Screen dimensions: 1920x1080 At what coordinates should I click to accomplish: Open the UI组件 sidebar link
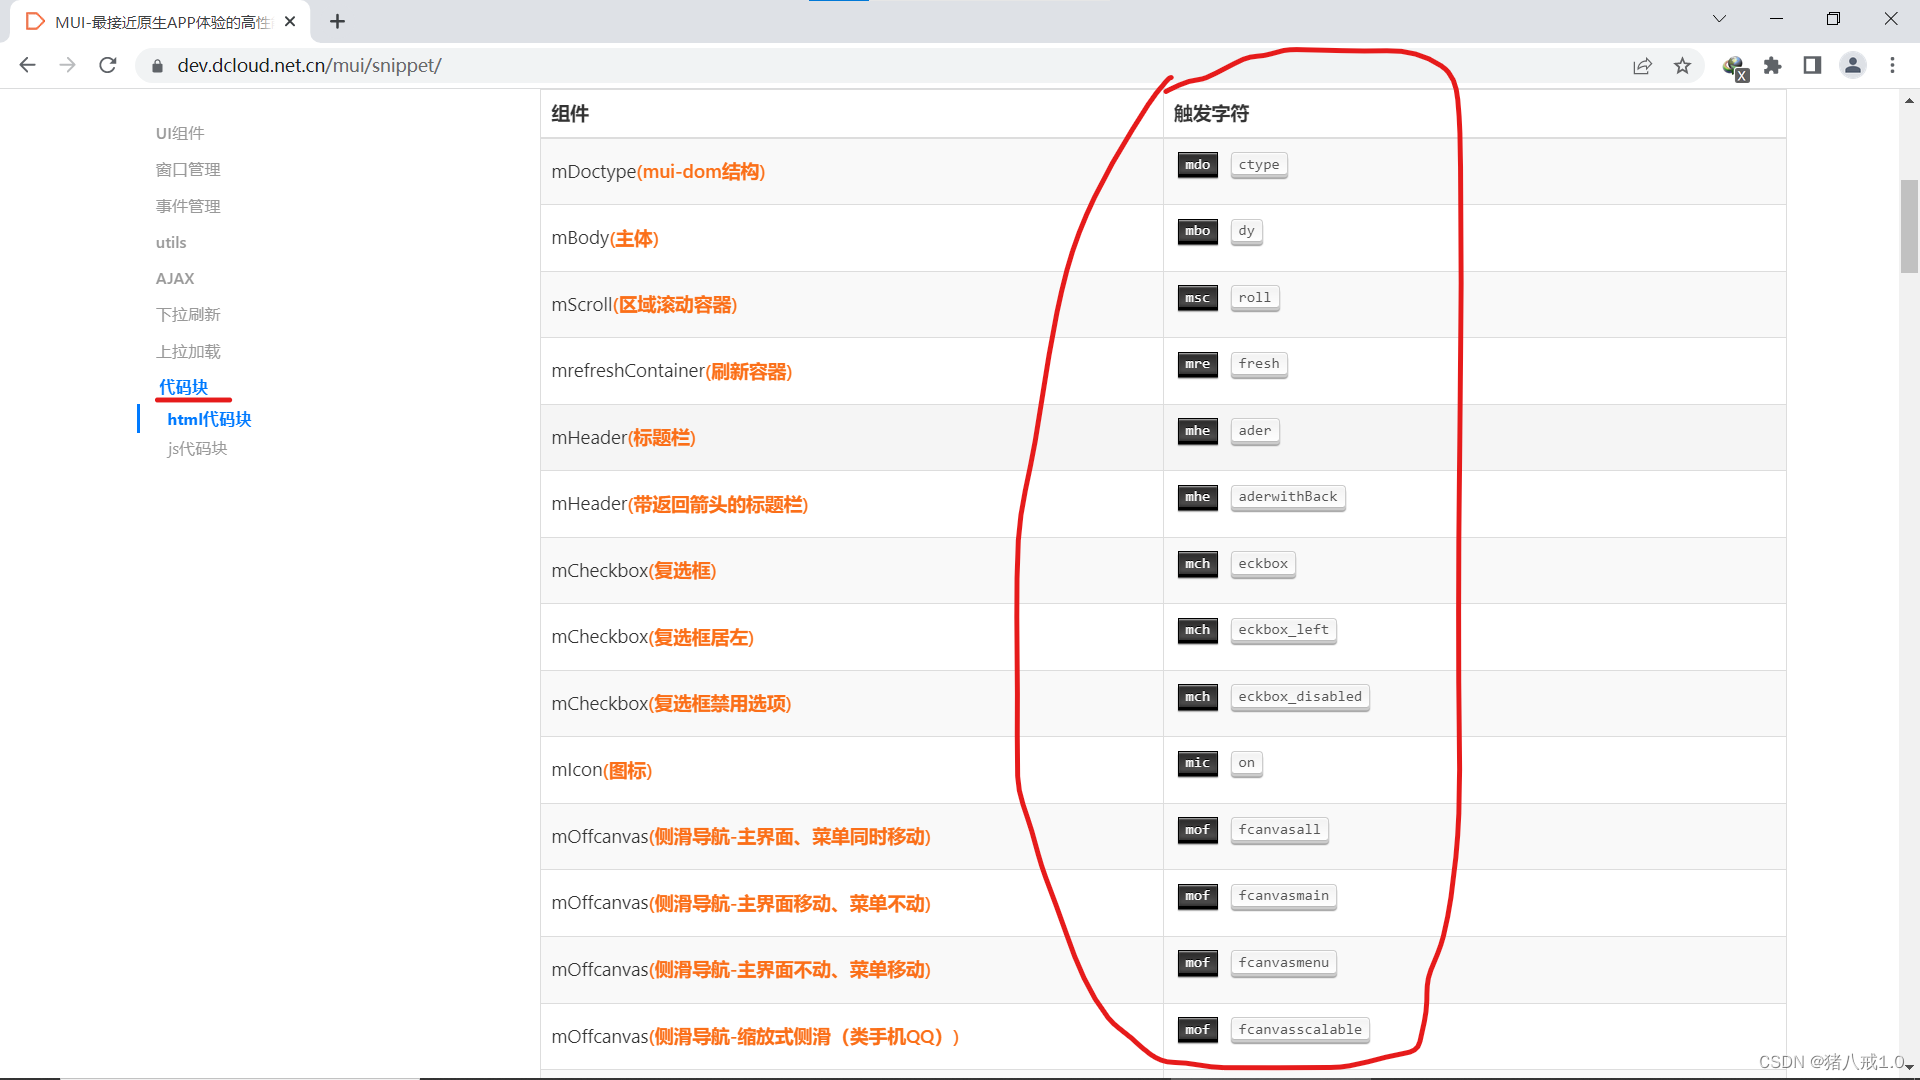(x=180, y=133)
